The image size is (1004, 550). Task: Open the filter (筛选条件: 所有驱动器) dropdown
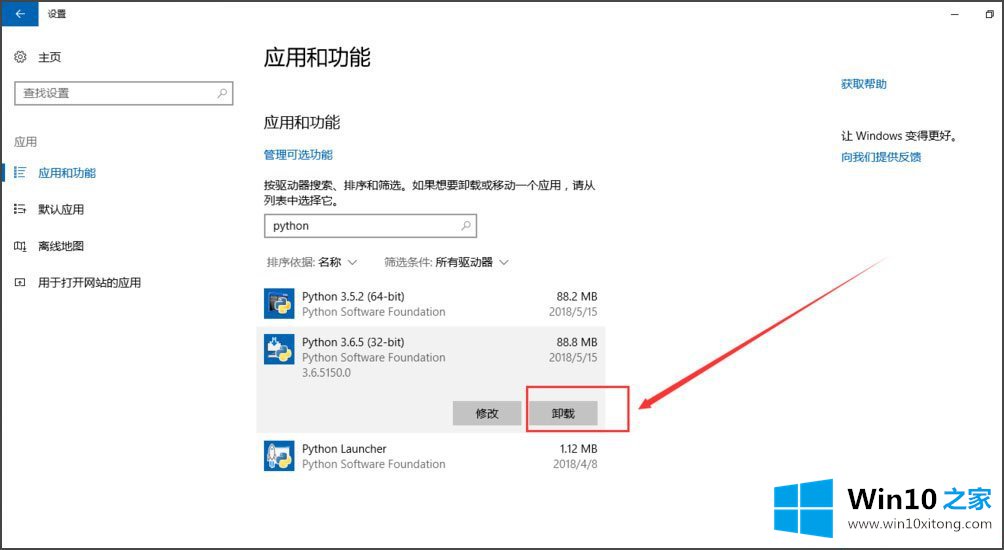446,262
